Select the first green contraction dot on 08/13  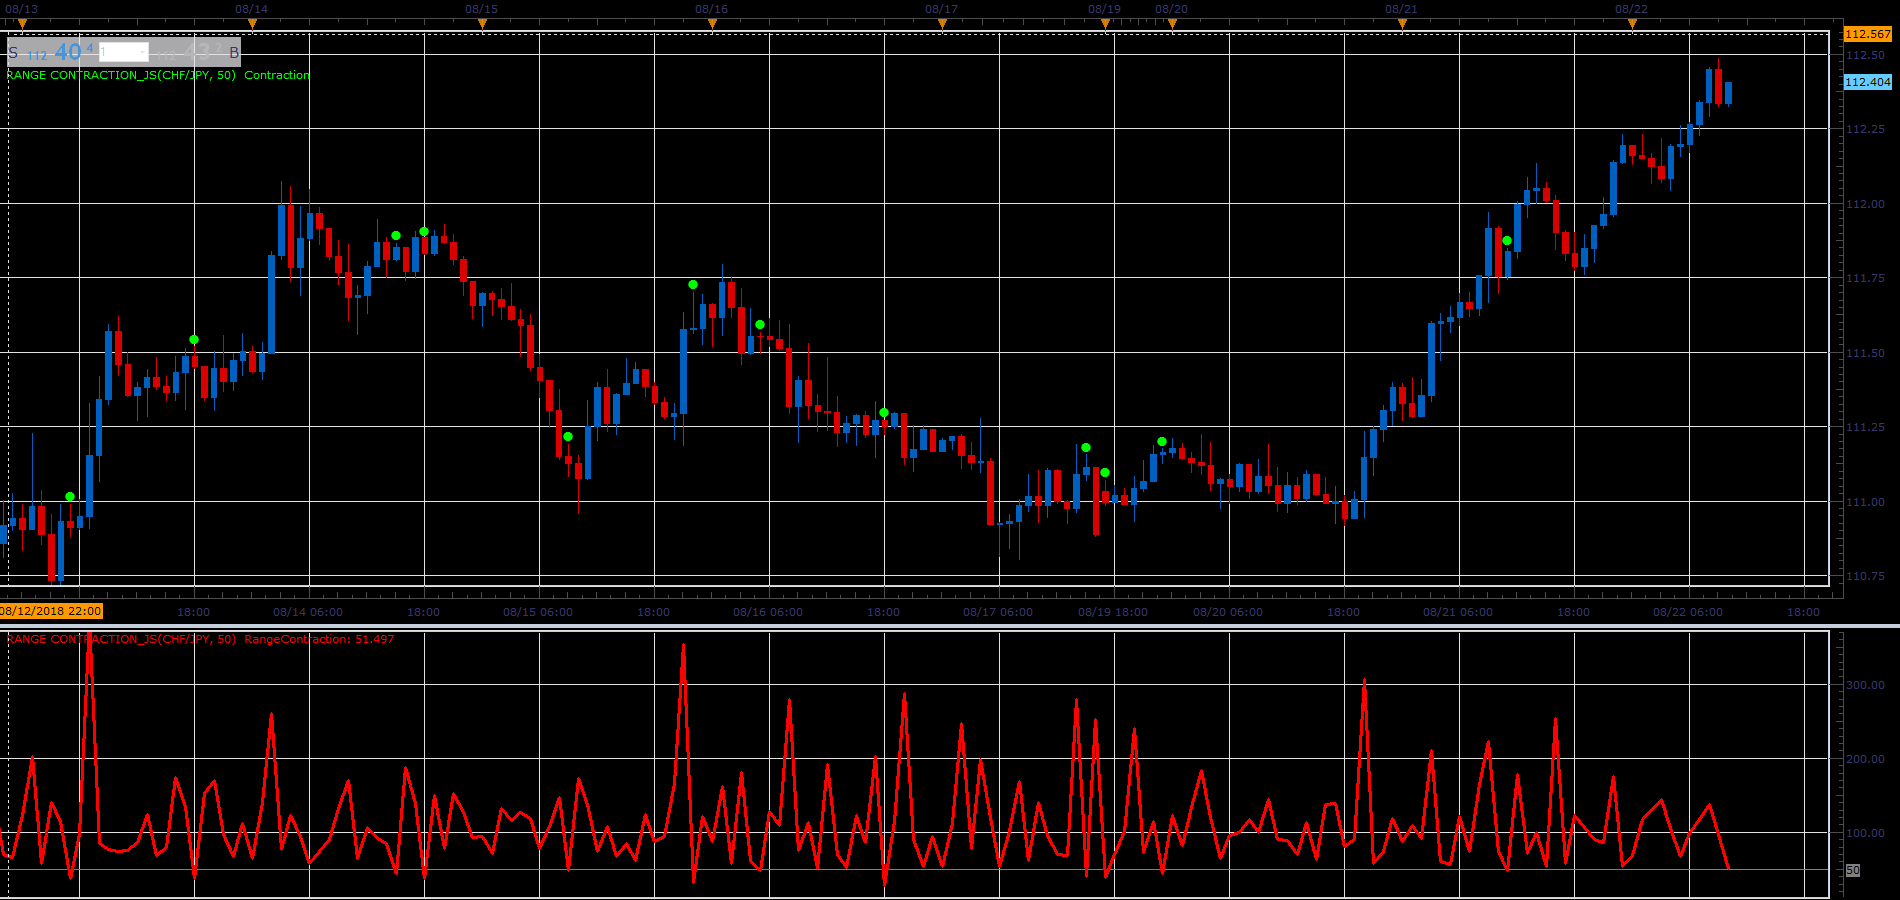coord(70,497)
